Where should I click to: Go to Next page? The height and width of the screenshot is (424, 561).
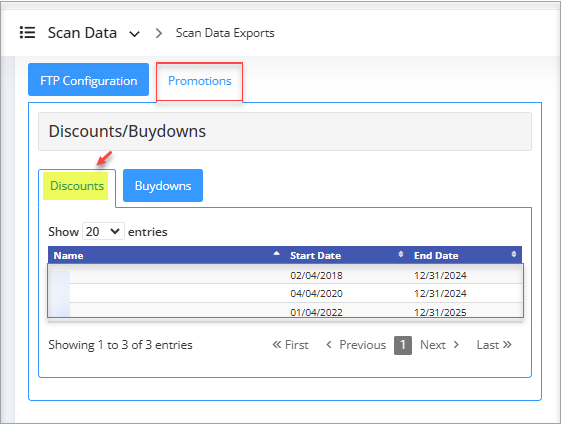click(440, 345)
